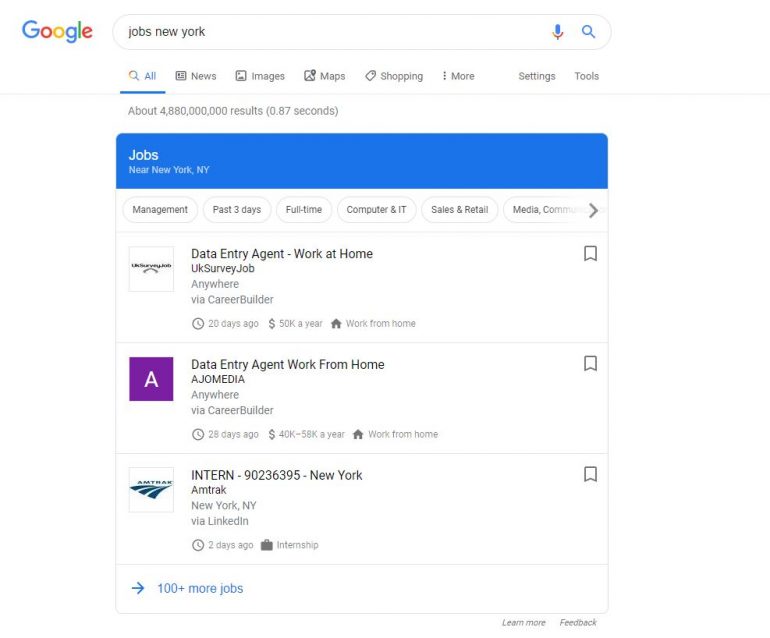Switch to the Images tab
This screenshot has height=638, width=770.
[260, 76]
